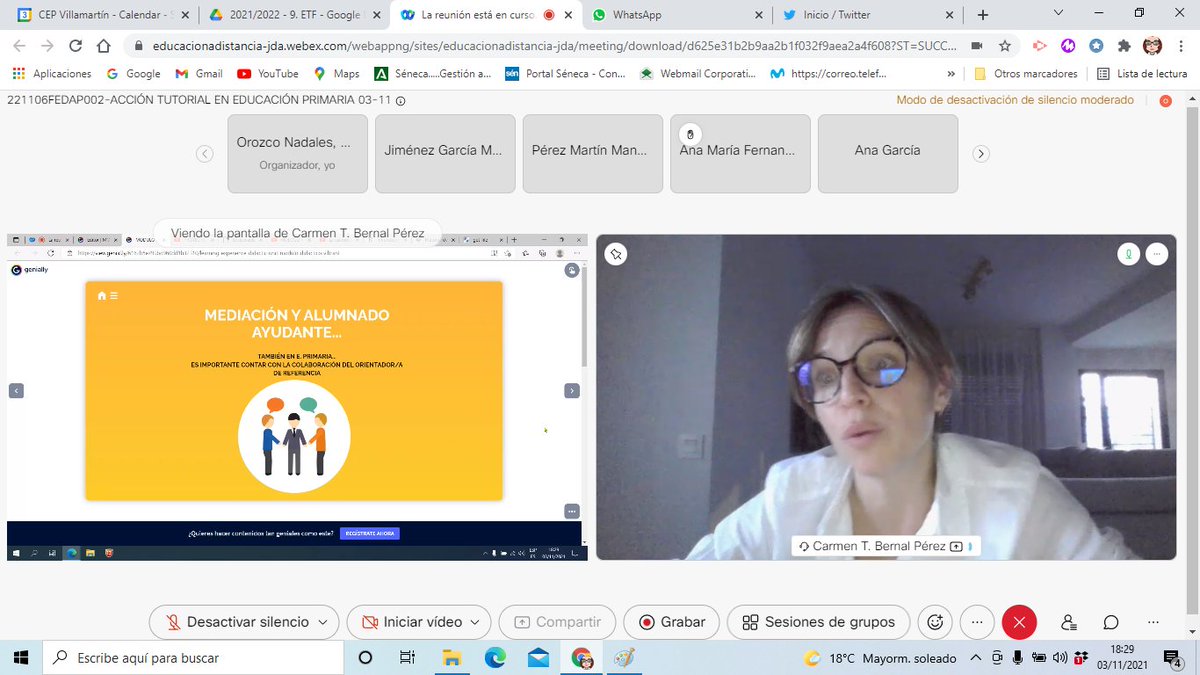The width and height of the screenshot is (1200, 675).
Task: Click home icon on the Genially slide
Action: pyautogui.click(x=102, y=296)
